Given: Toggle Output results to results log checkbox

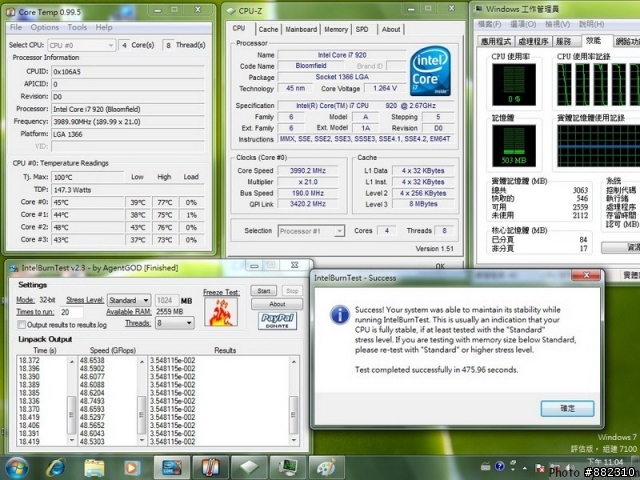Looking at the screenshot, I should point(21,325).
